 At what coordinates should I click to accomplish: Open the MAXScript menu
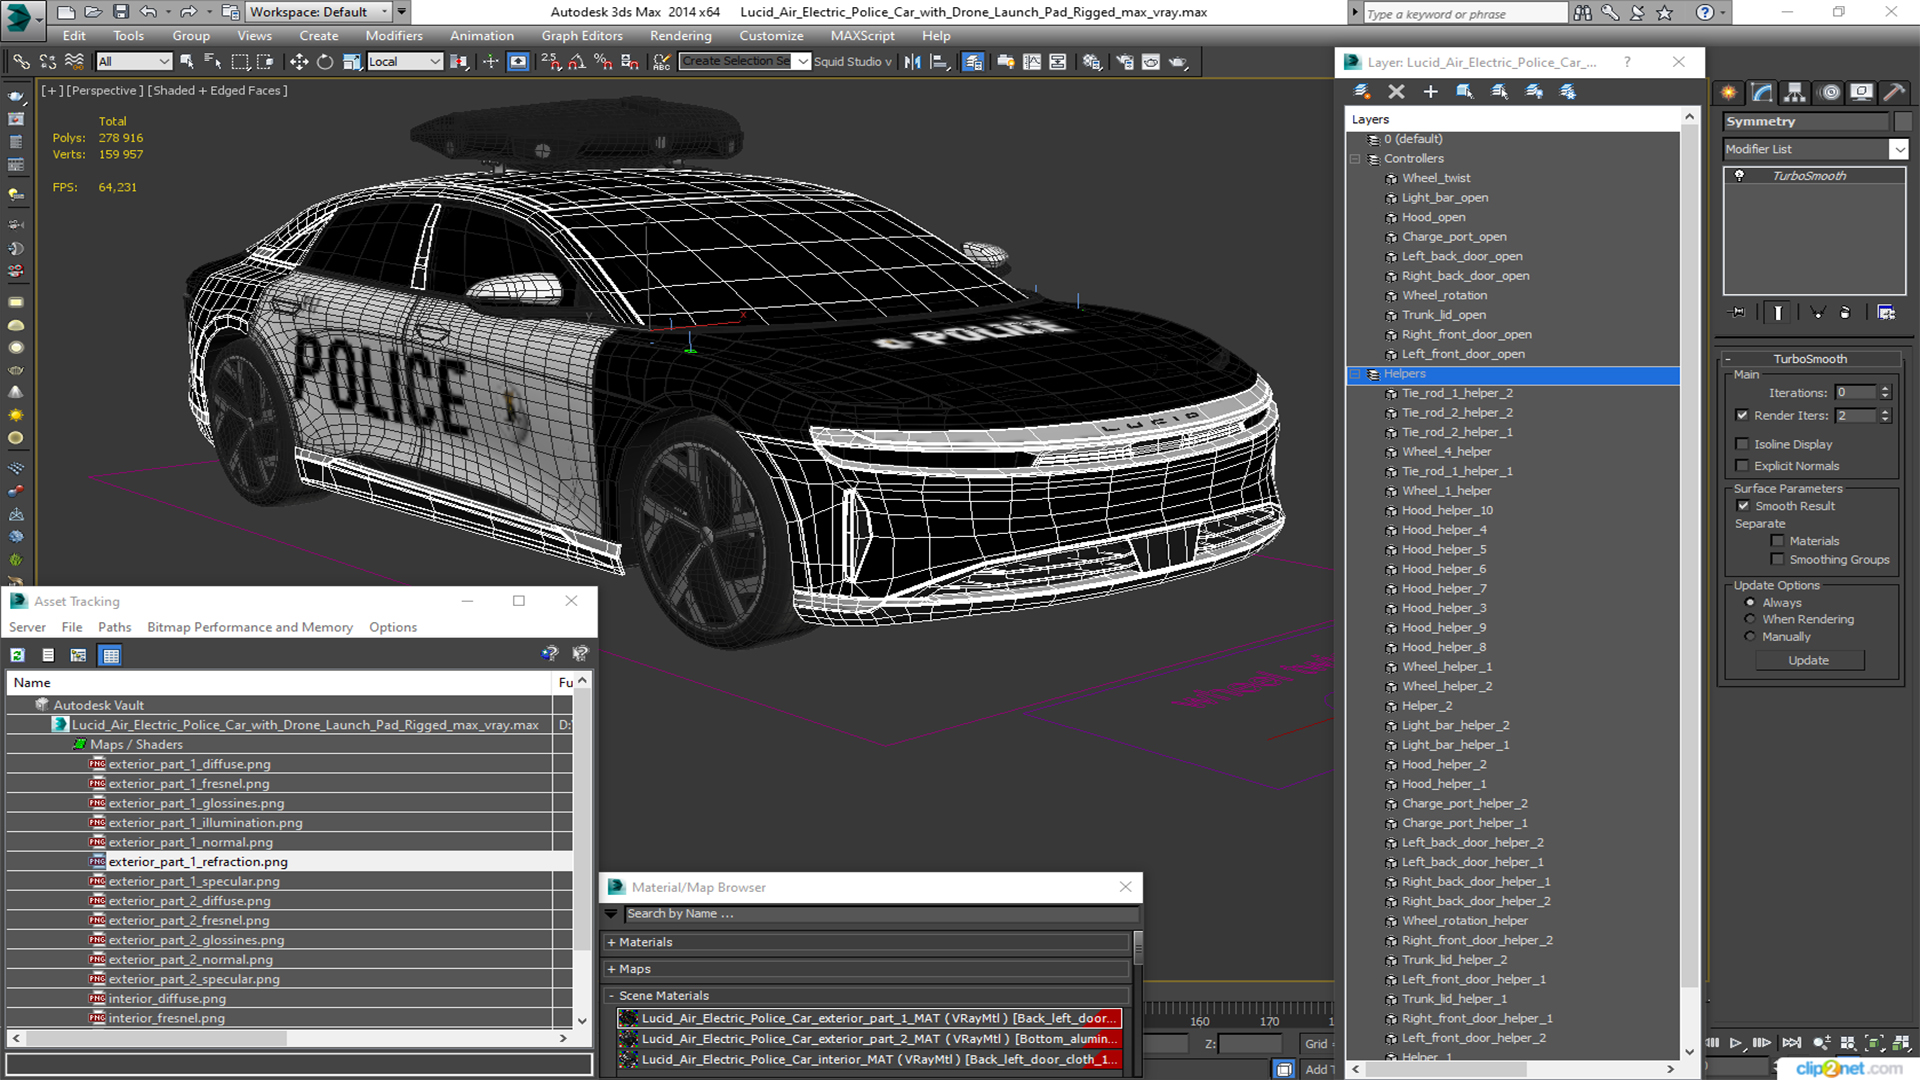coord(862,36)
